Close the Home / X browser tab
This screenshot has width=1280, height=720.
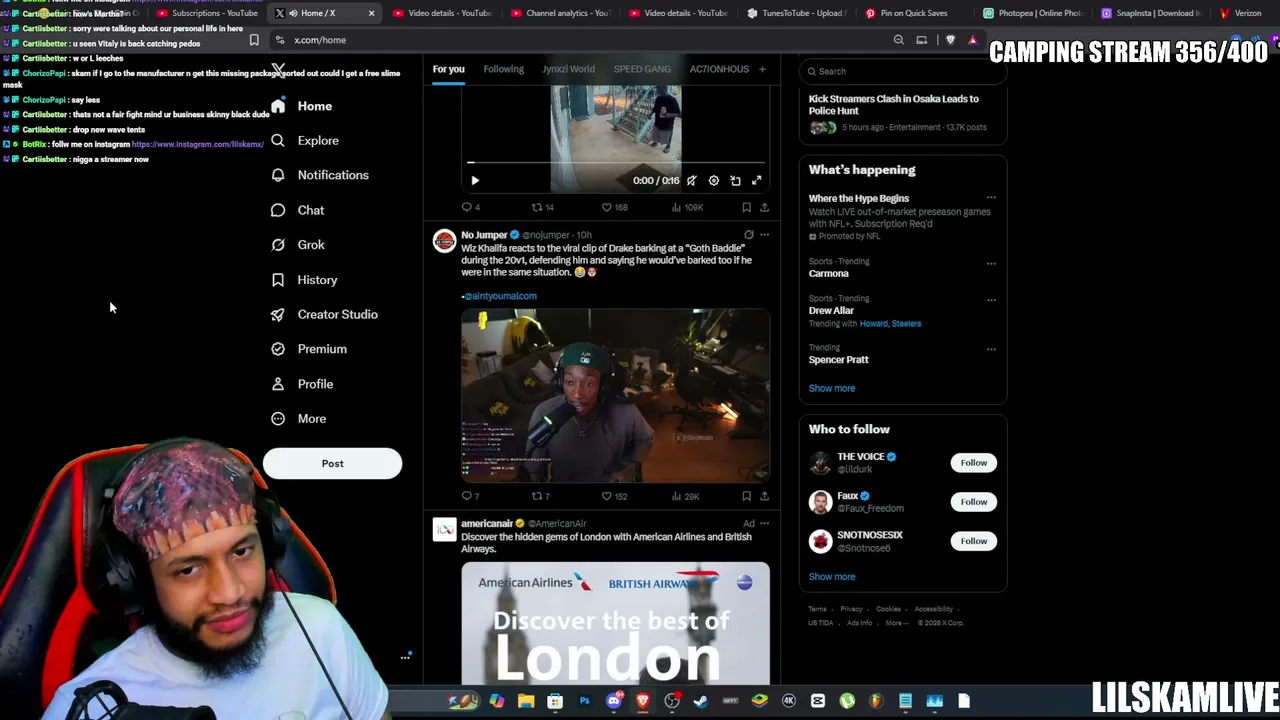point(371,13)
